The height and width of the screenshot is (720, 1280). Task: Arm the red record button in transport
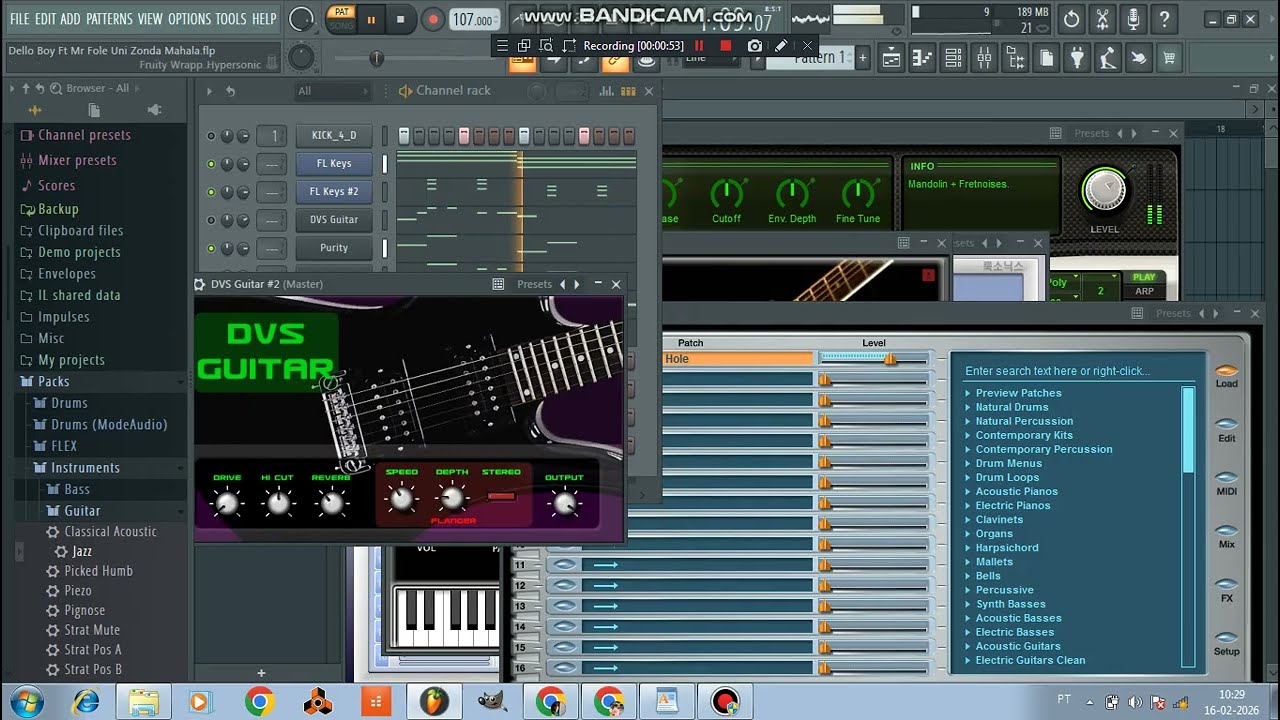pos(433,19)
